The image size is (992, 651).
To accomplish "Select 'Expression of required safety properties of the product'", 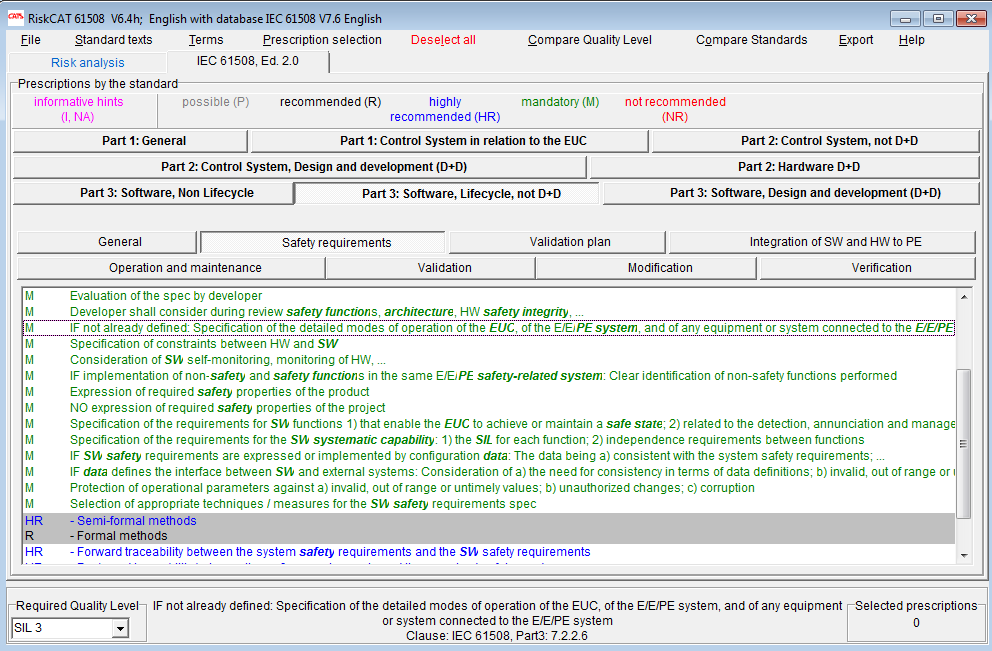I will pos(488,392).
